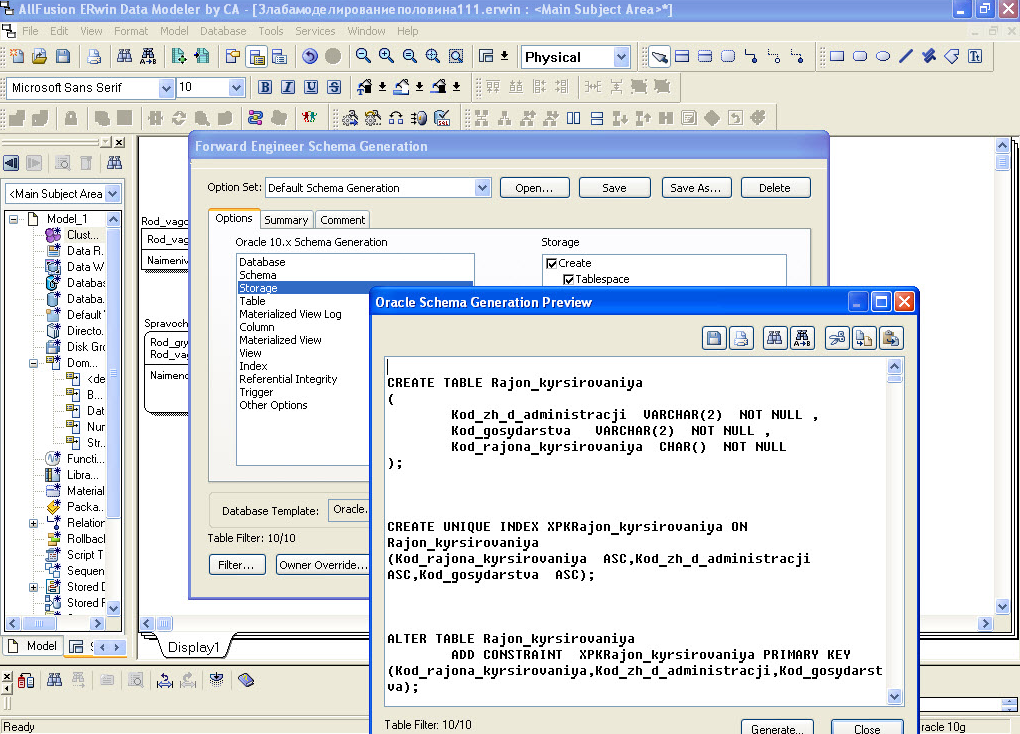Select Materialized View Log in options list
This screenshot has height=734, width=1020.
tap(290, 314)
